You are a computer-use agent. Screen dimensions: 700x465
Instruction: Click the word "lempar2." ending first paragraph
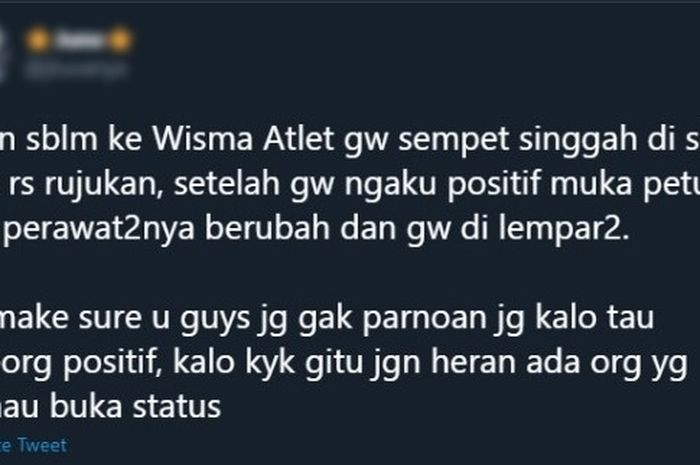pos(563,229)
